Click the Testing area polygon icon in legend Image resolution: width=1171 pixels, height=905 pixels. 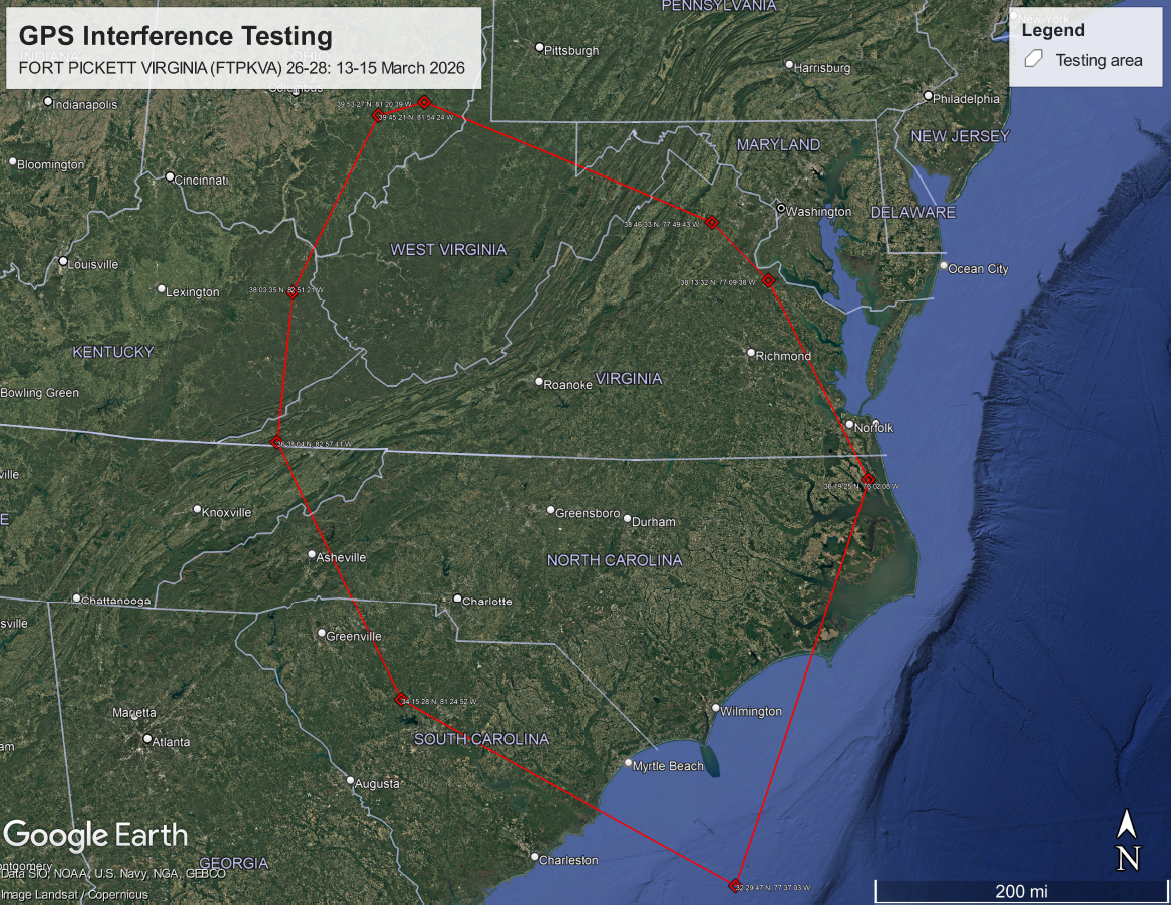1034,60
